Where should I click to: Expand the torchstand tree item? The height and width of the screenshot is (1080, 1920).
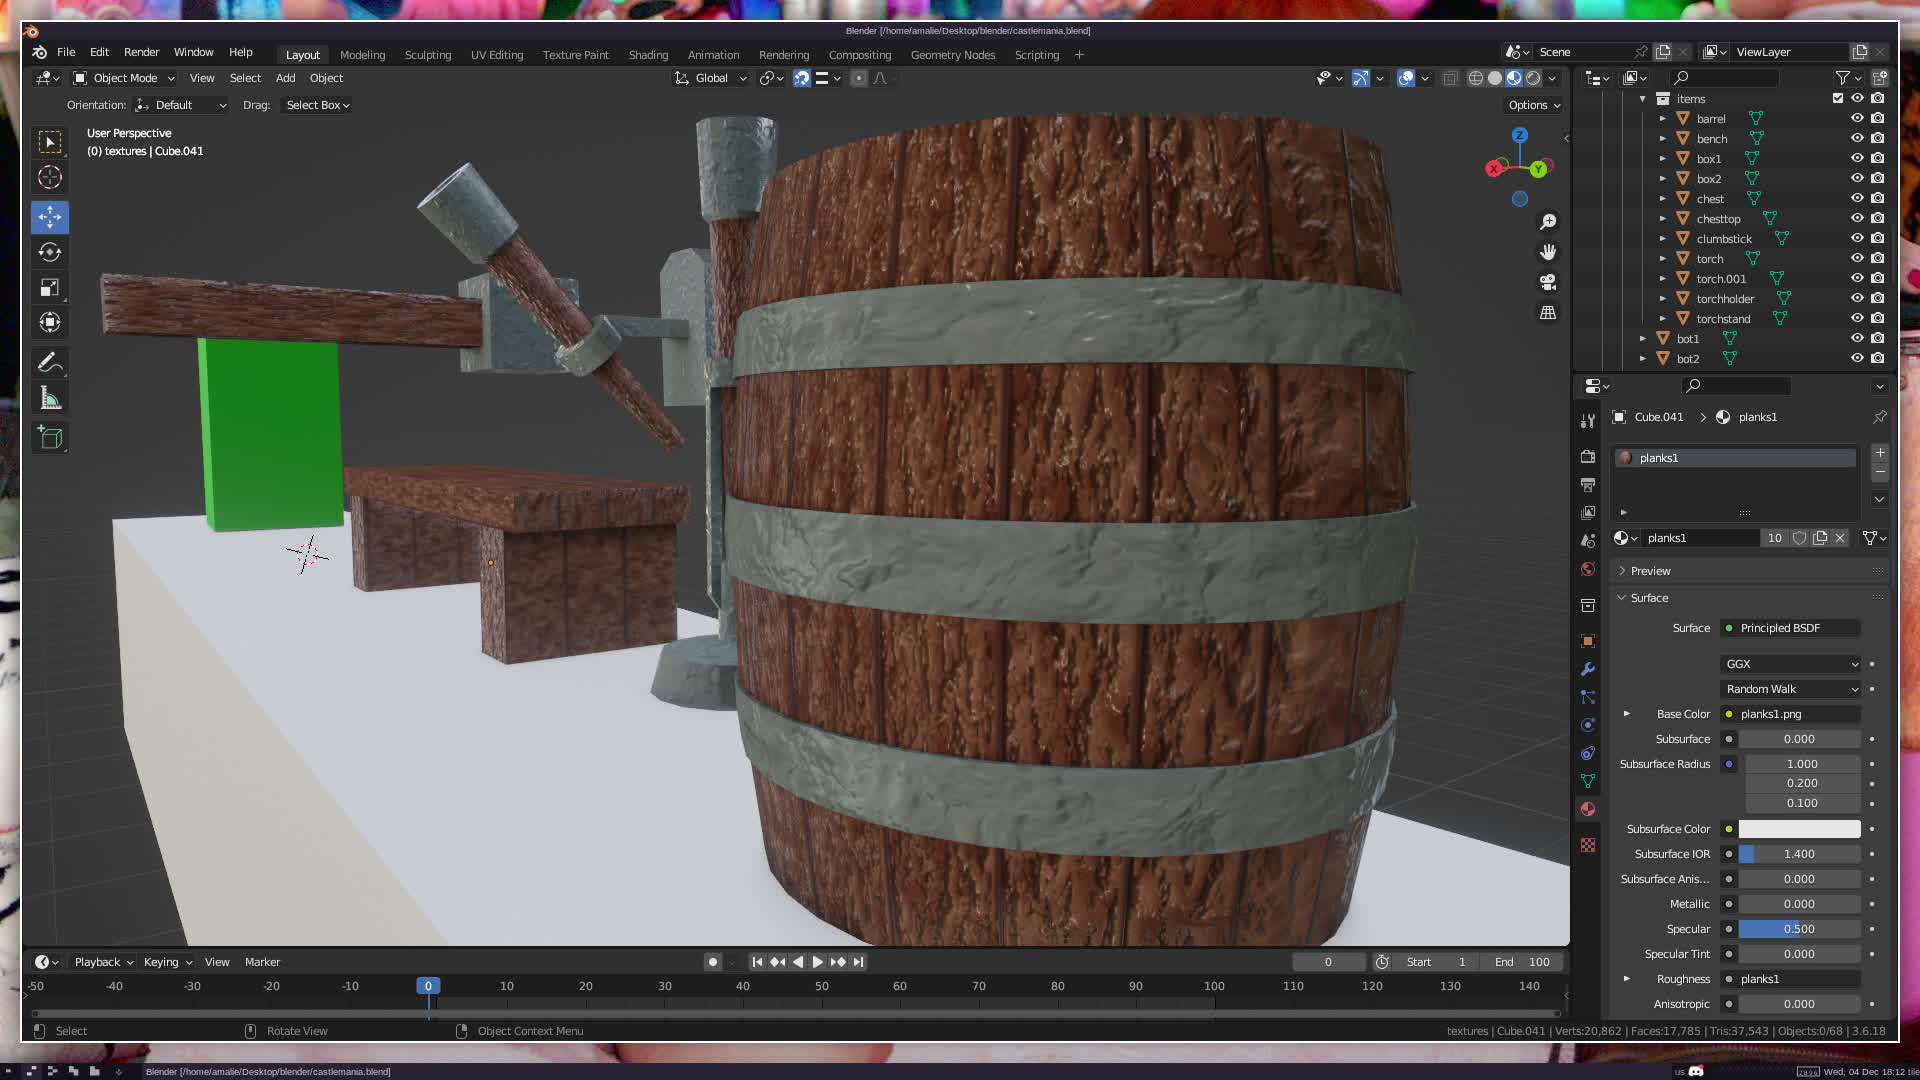pyautogui.click(x=1663, y=319)
